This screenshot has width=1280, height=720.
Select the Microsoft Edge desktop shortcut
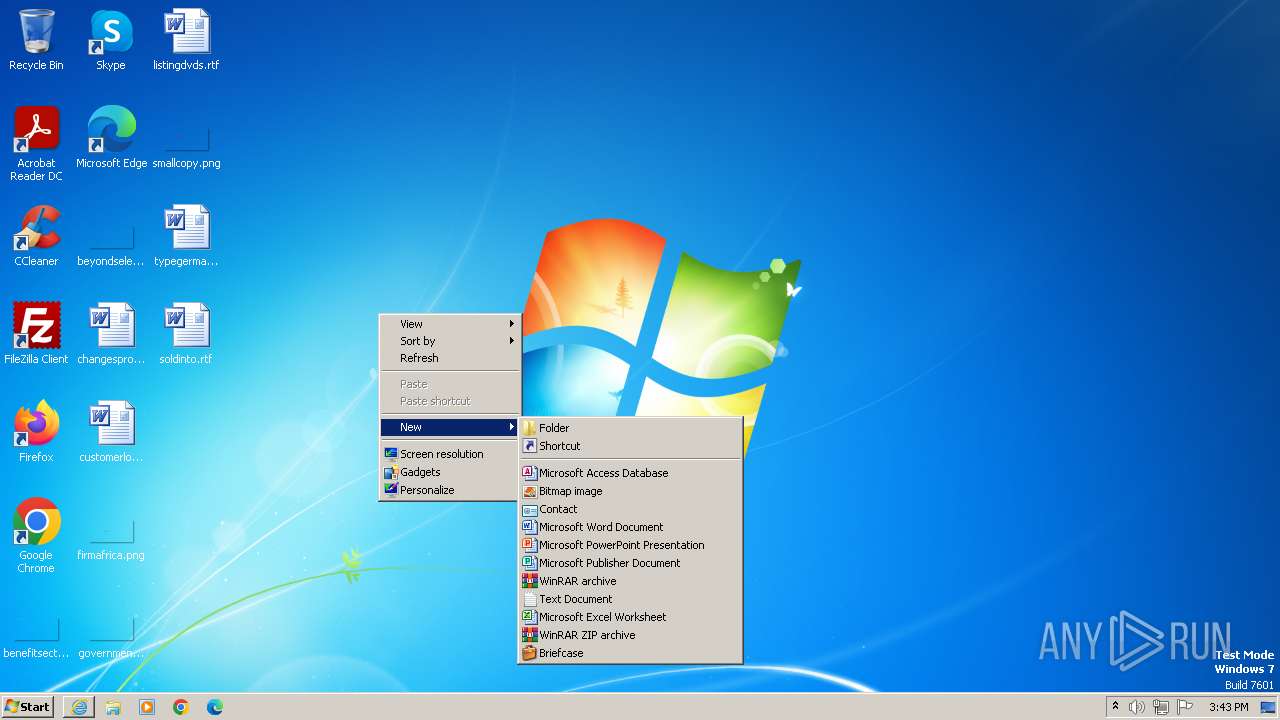click(111, 138)
